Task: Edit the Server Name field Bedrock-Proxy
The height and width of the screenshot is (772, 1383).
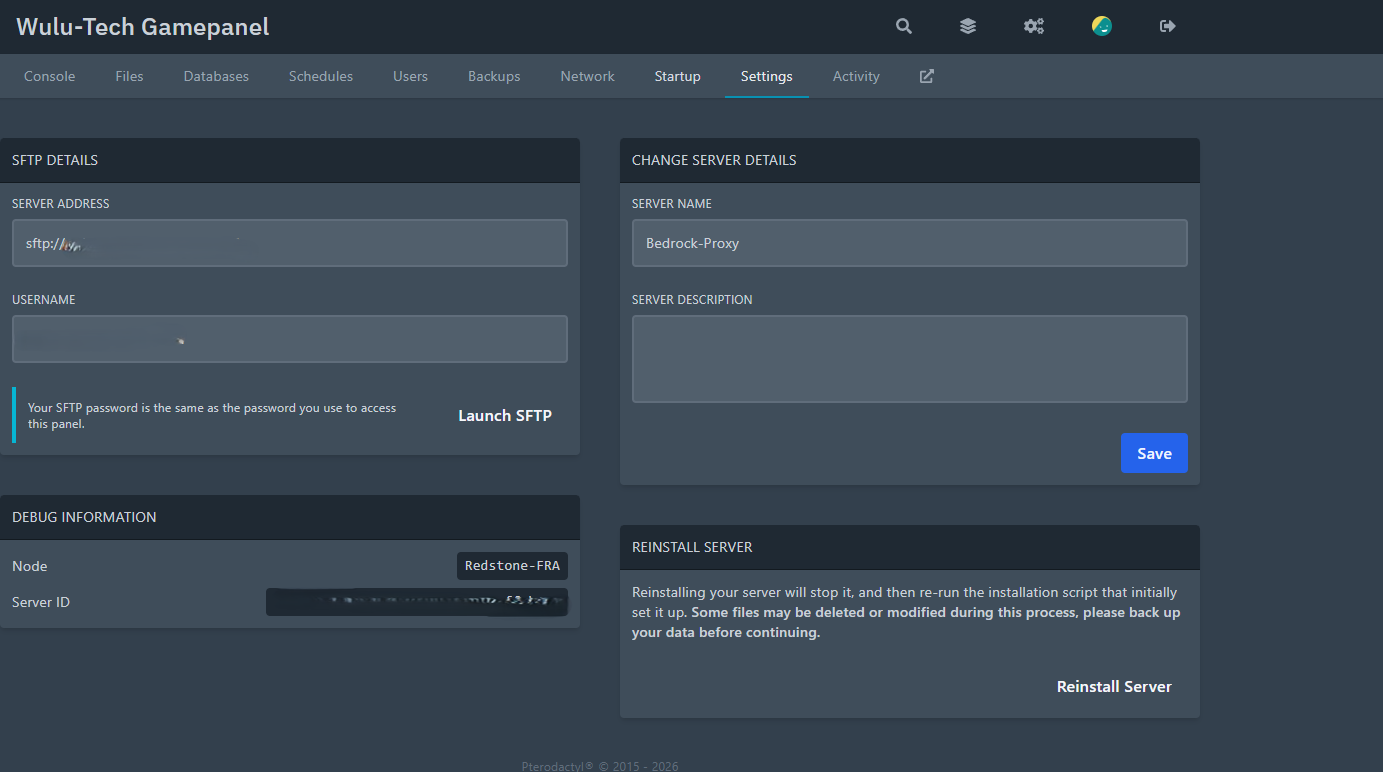Action: [910, 243]
